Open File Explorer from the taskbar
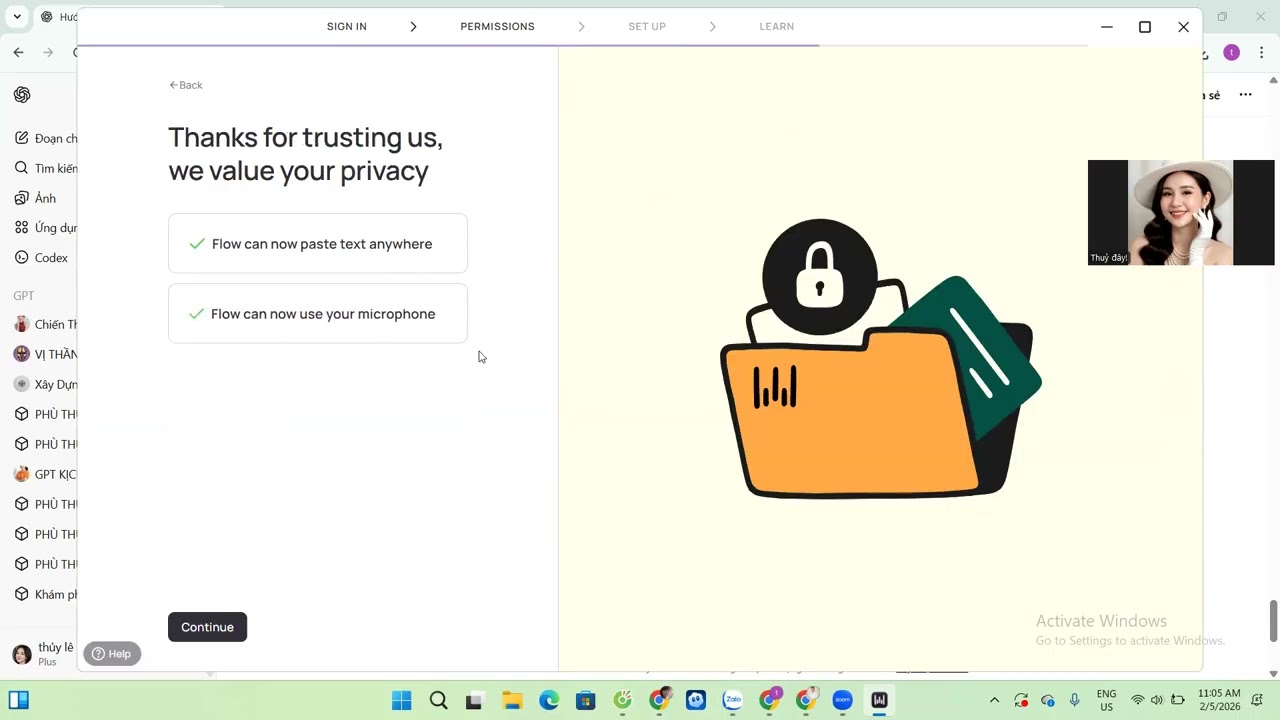Viewport: 1280px width, 720px height. click(x=512, y=700)
